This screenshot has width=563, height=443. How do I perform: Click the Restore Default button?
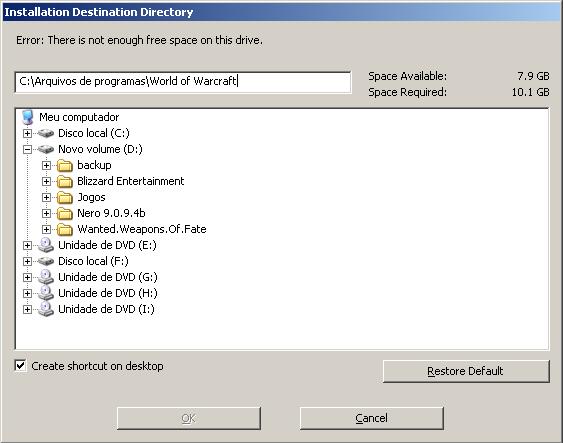(466, 371)
